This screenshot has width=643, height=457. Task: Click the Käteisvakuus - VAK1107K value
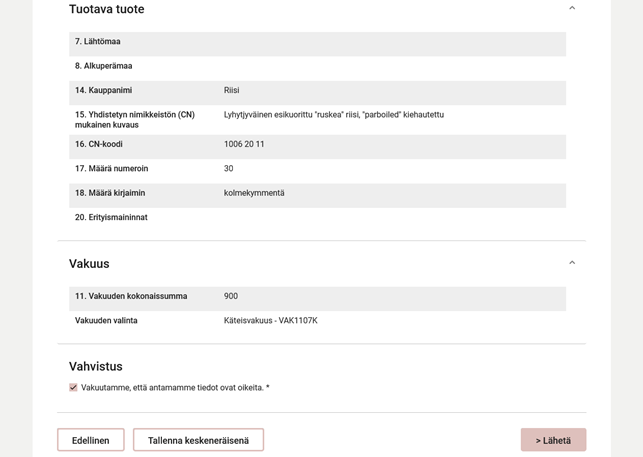270,321
